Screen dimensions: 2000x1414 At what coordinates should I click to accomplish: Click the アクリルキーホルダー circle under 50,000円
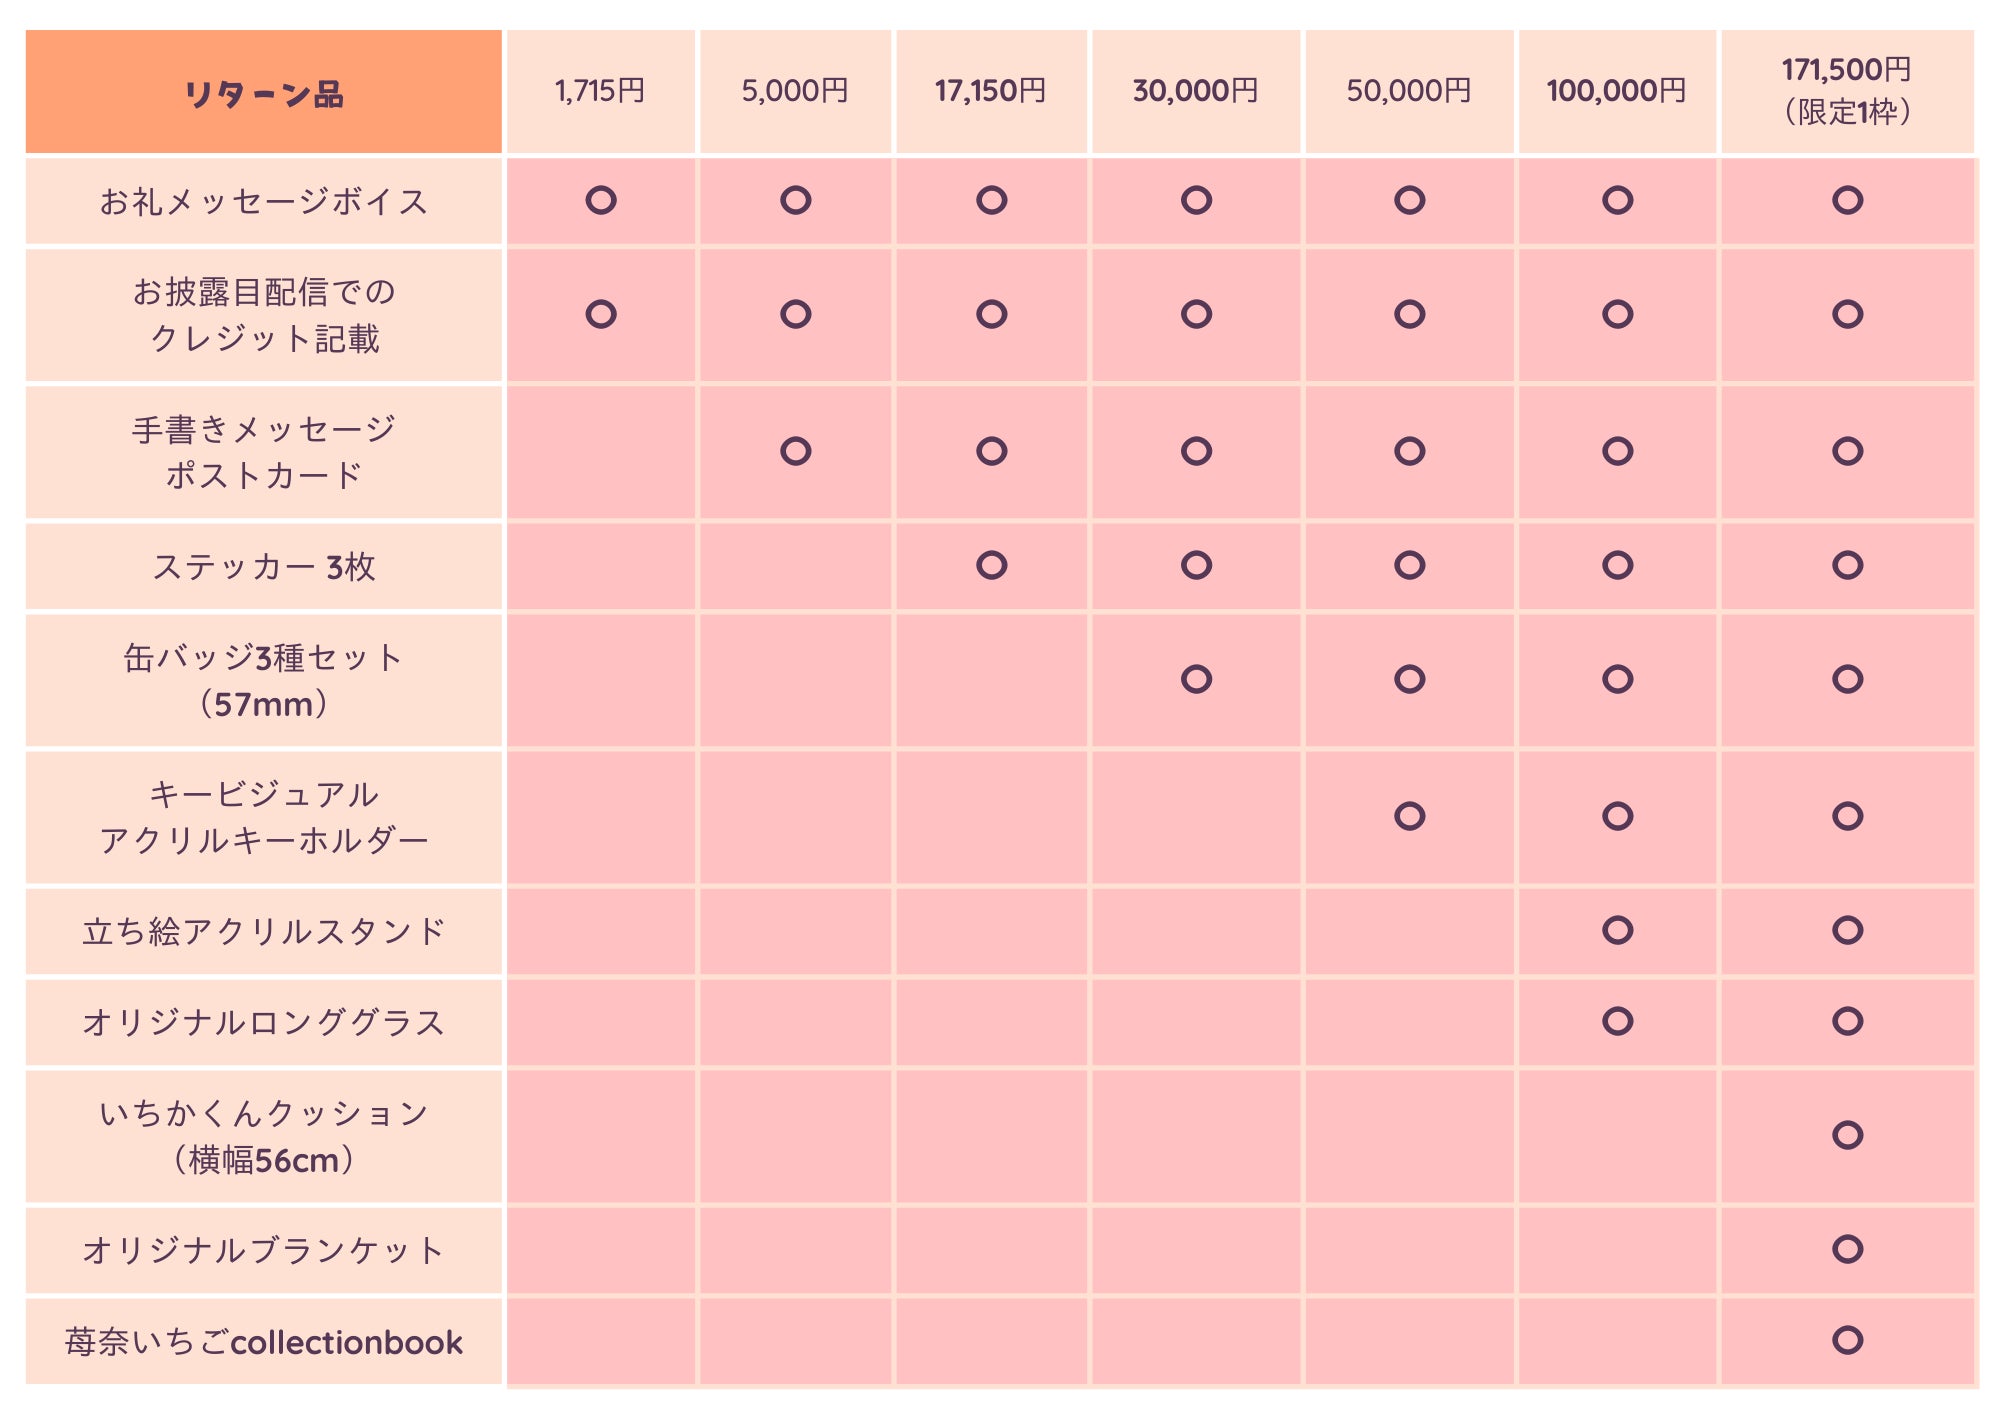tap(1409, 816)
